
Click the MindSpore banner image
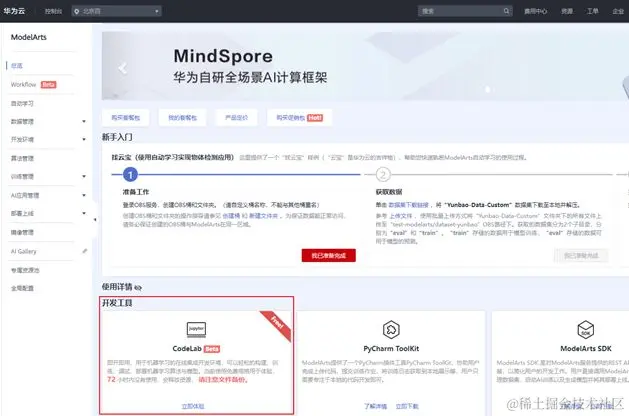[x=365, y=66]
